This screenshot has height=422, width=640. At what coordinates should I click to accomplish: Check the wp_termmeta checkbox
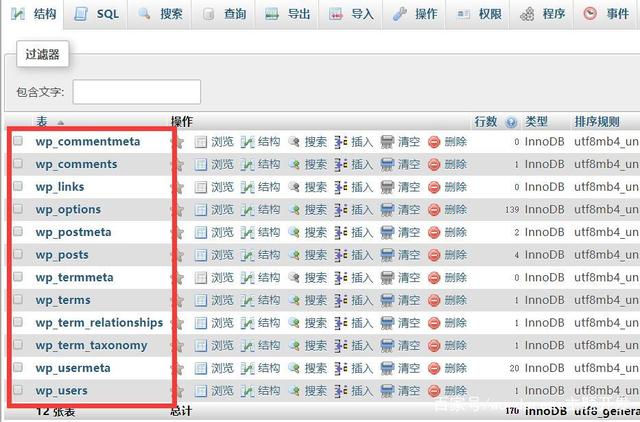pos(18,277)
